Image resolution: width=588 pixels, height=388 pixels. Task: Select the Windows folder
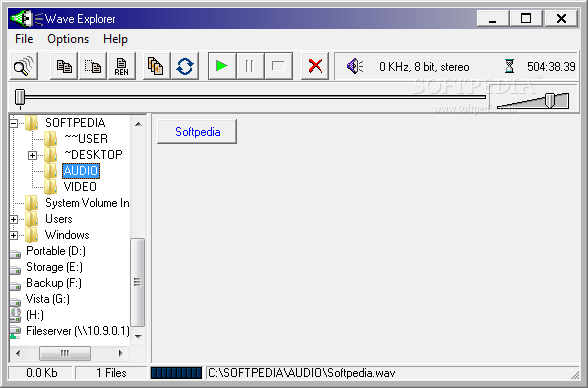point(67,235)
